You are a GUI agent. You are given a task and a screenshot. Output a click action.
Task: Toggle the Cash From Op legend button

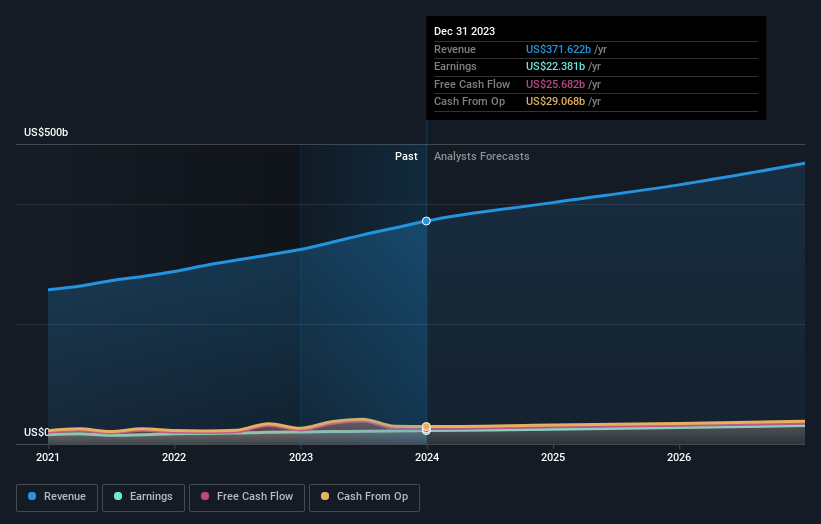(364, 497)
